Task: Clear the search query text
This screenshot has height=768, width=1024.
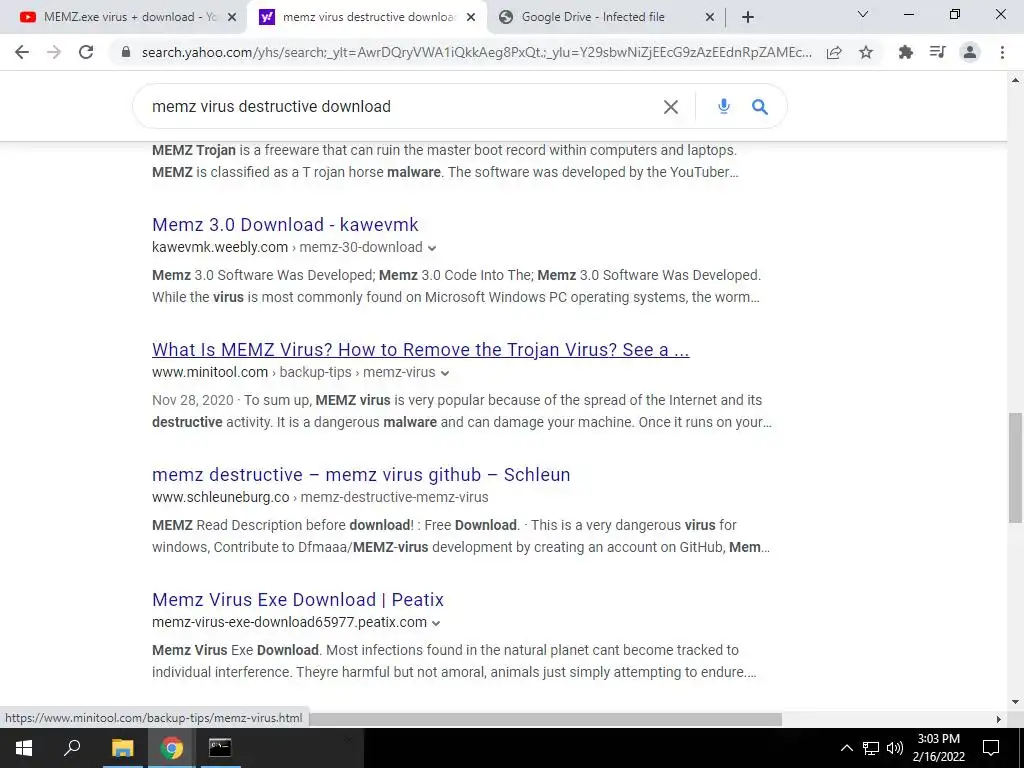Action: pyautogui.click(x=671, y=107)
